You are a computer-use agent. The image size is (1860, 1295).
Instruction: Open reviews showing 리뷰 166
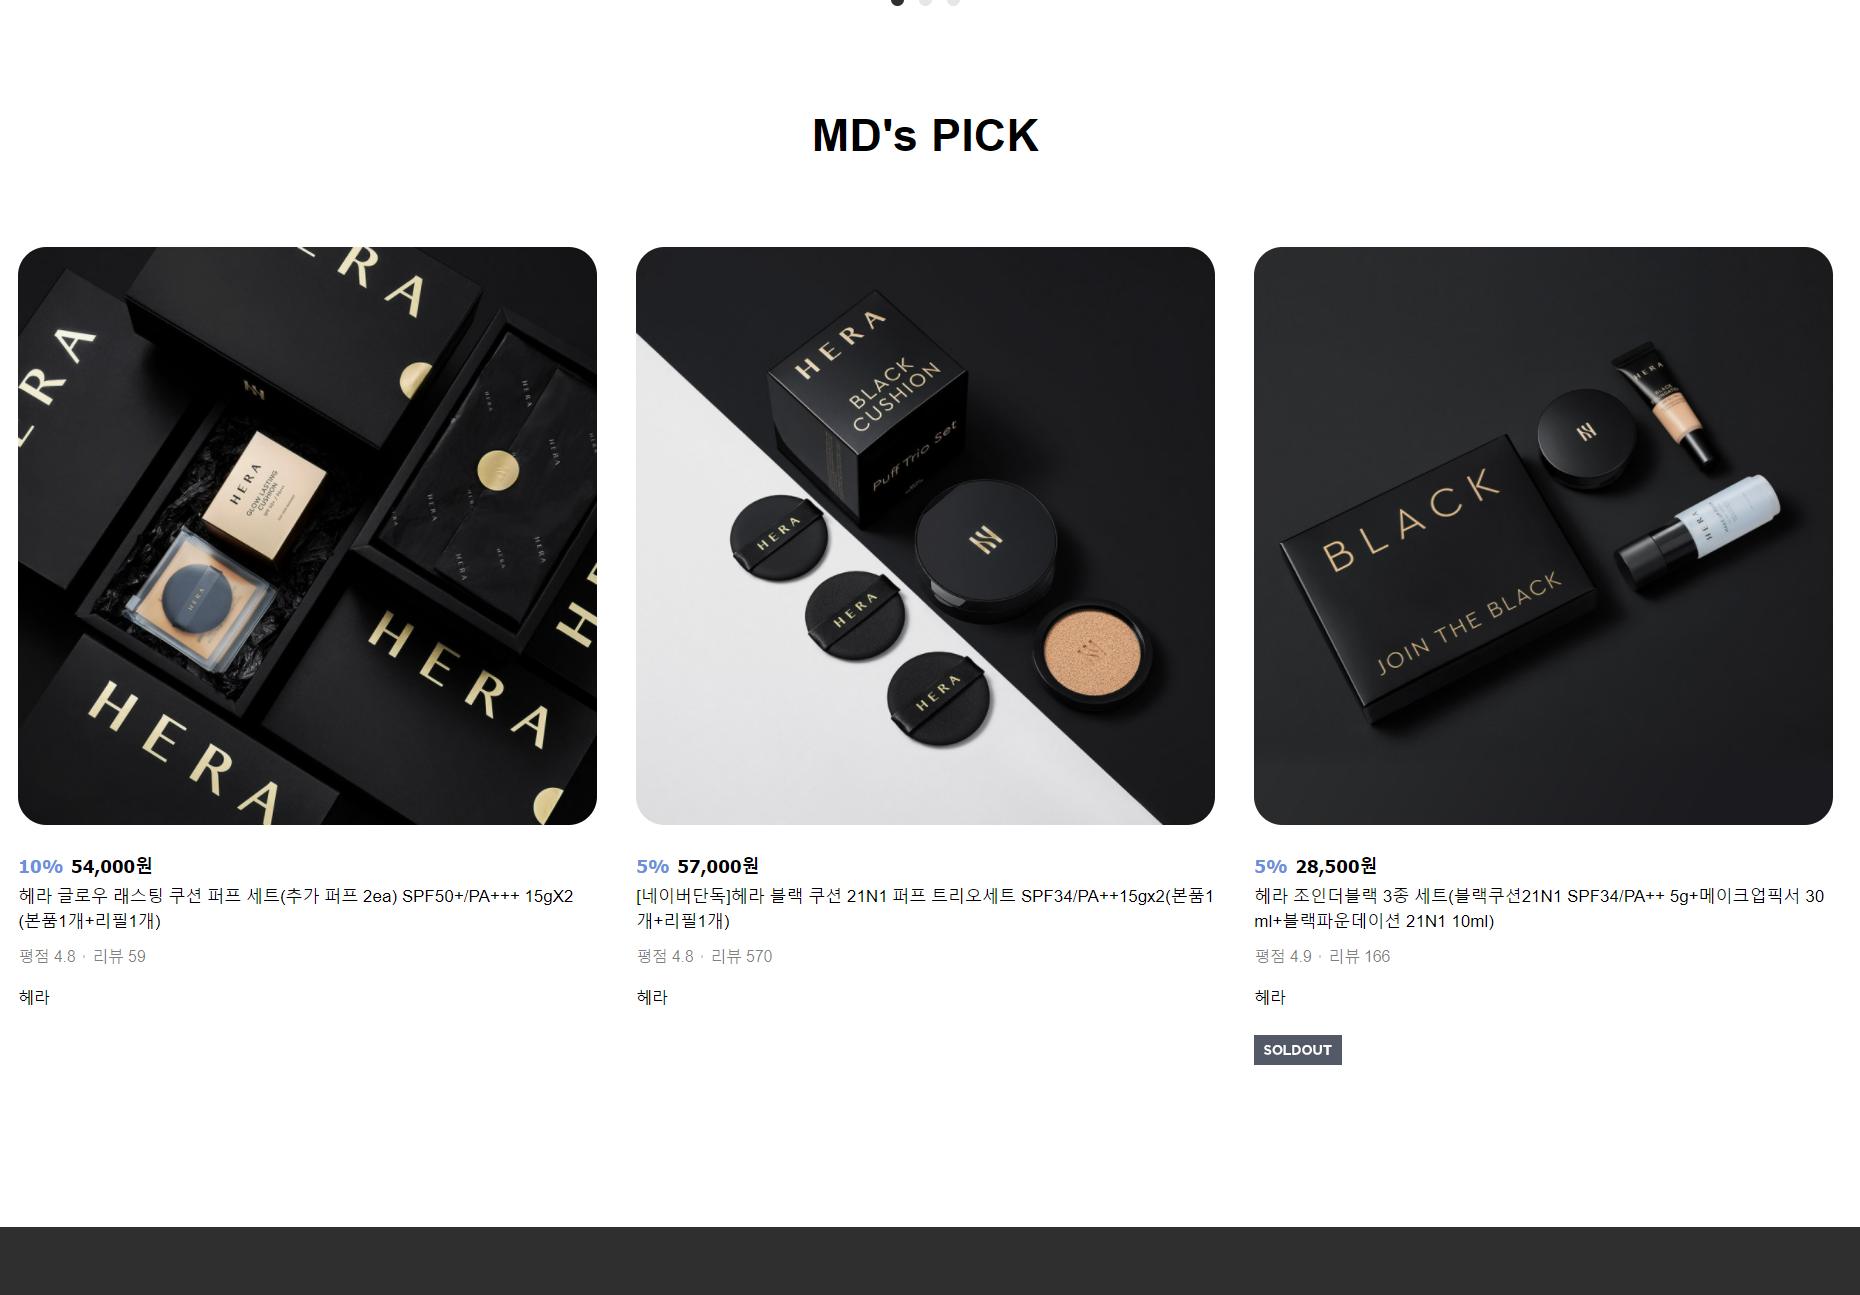1359,956
